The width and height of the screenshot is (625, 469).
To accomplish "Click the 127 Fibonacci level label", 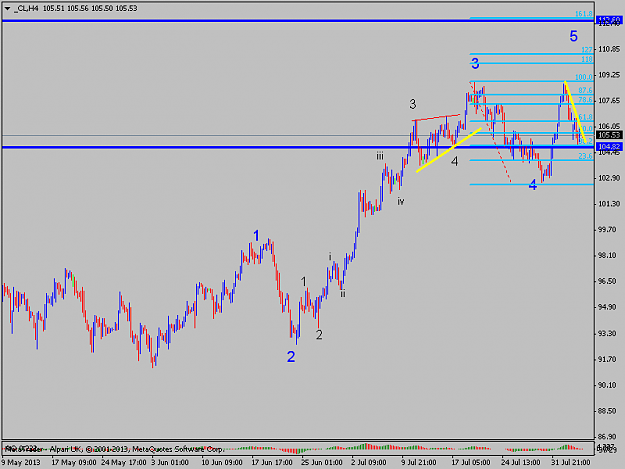I will (587, 50).
